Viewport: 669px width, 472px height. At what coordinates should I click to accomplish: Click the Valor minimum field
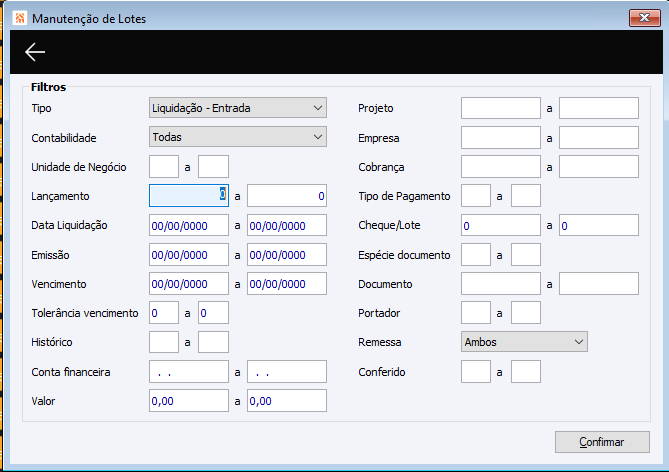[x=189, y=400]
